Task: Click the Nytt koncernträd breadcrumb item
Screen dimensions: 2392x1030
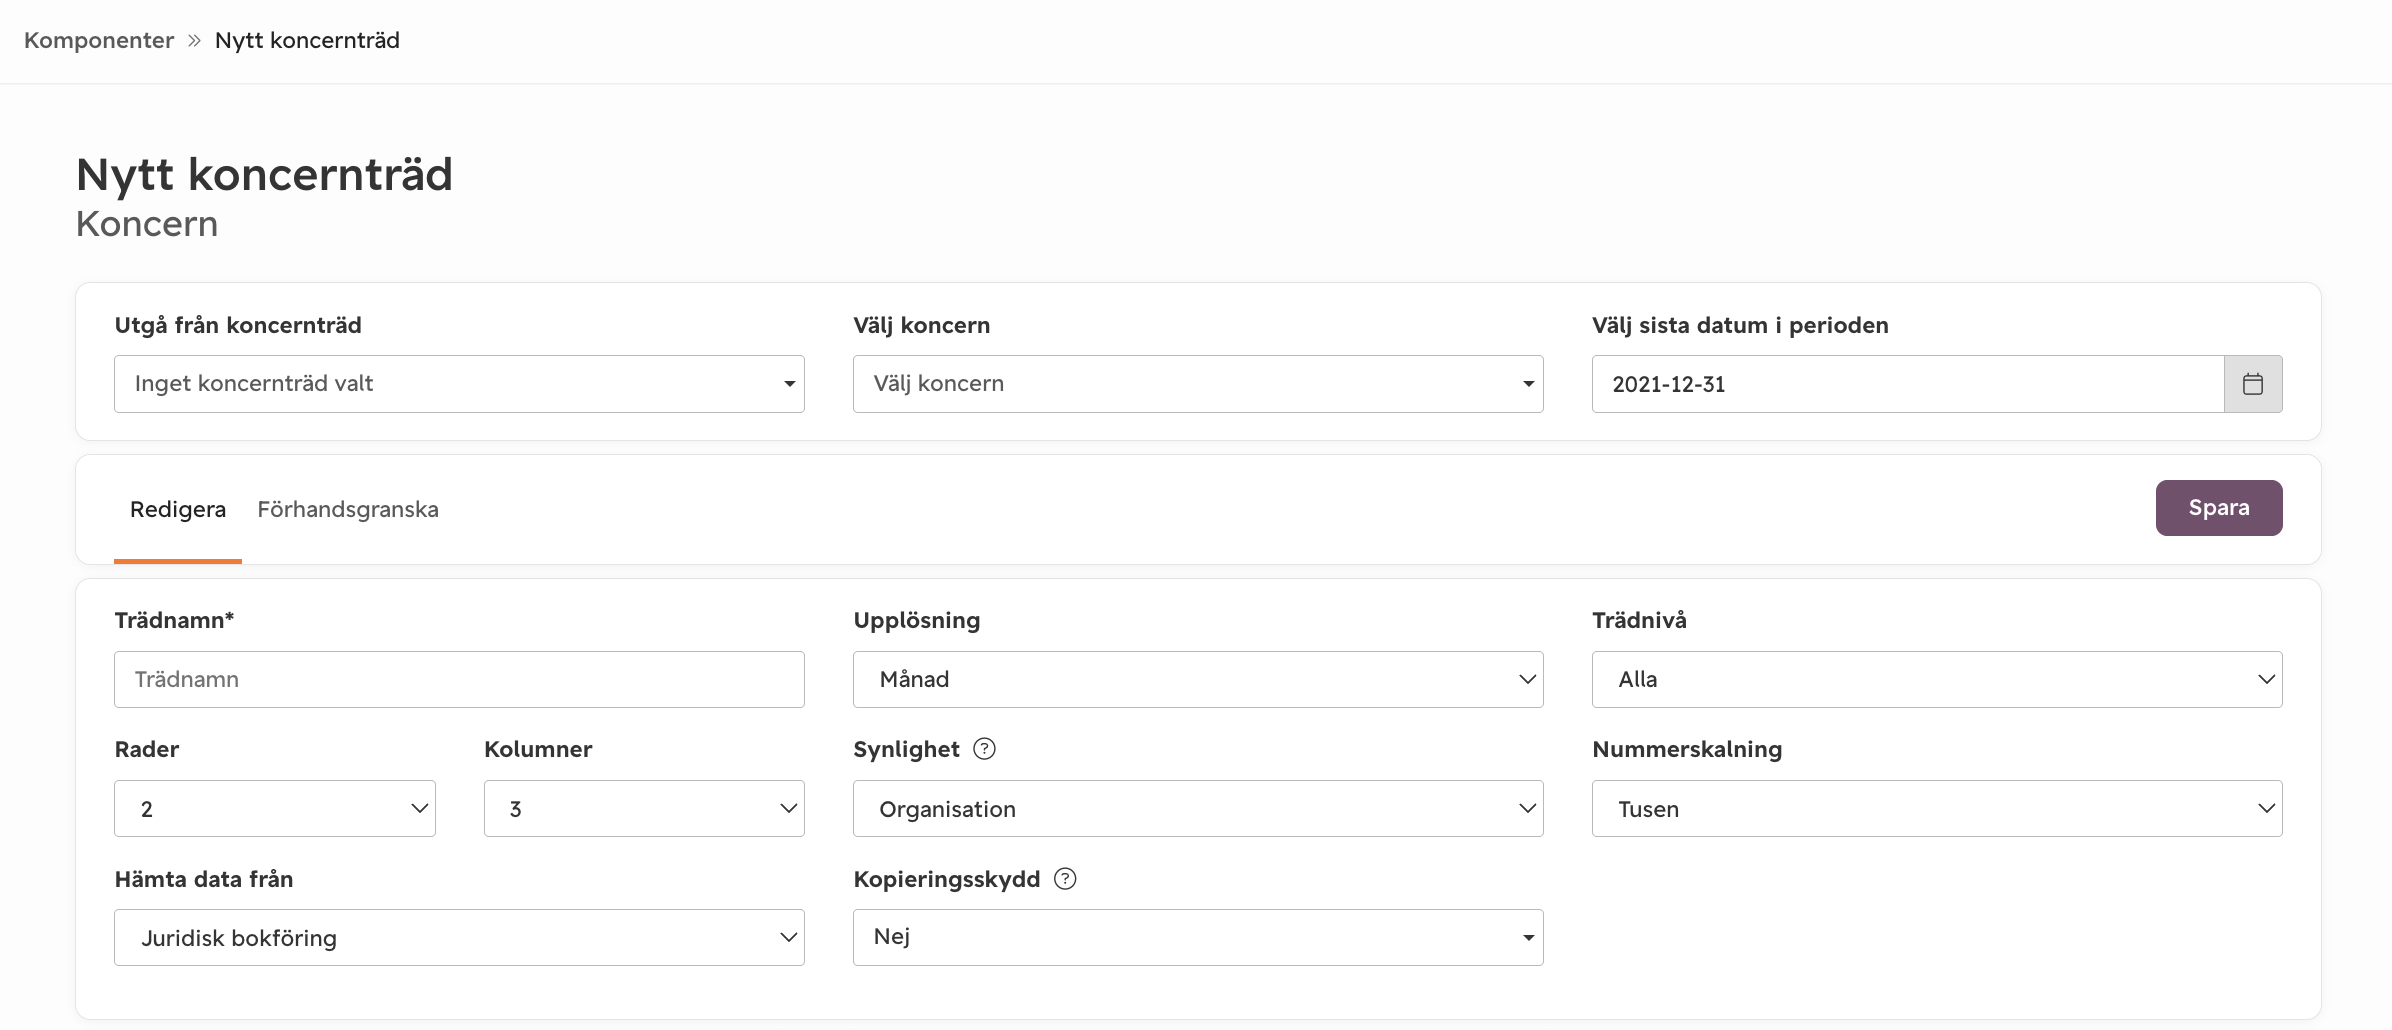Action: [x=307, y=40]
